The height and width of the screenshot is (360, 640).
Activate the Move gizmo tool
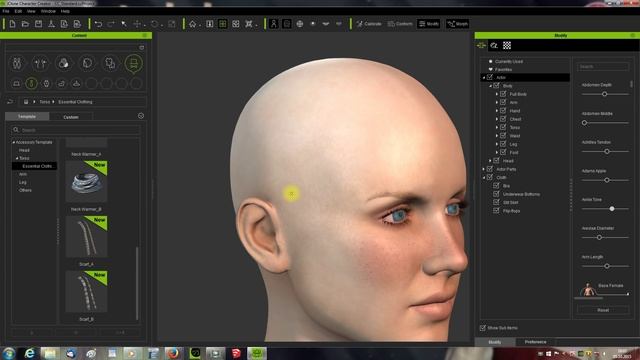[x=137, y=24]
